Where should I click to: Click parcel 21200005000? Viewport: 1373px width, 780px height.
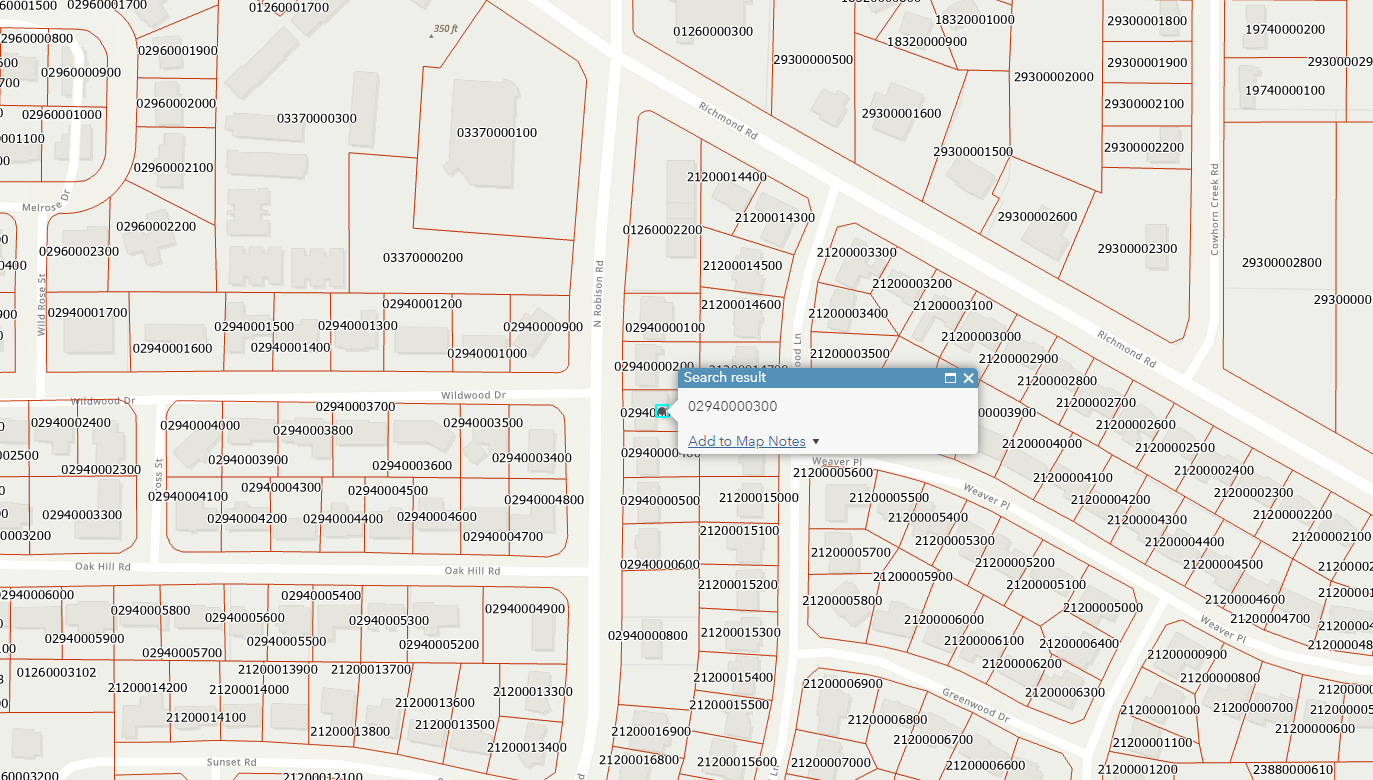(x=1102, y=608)
